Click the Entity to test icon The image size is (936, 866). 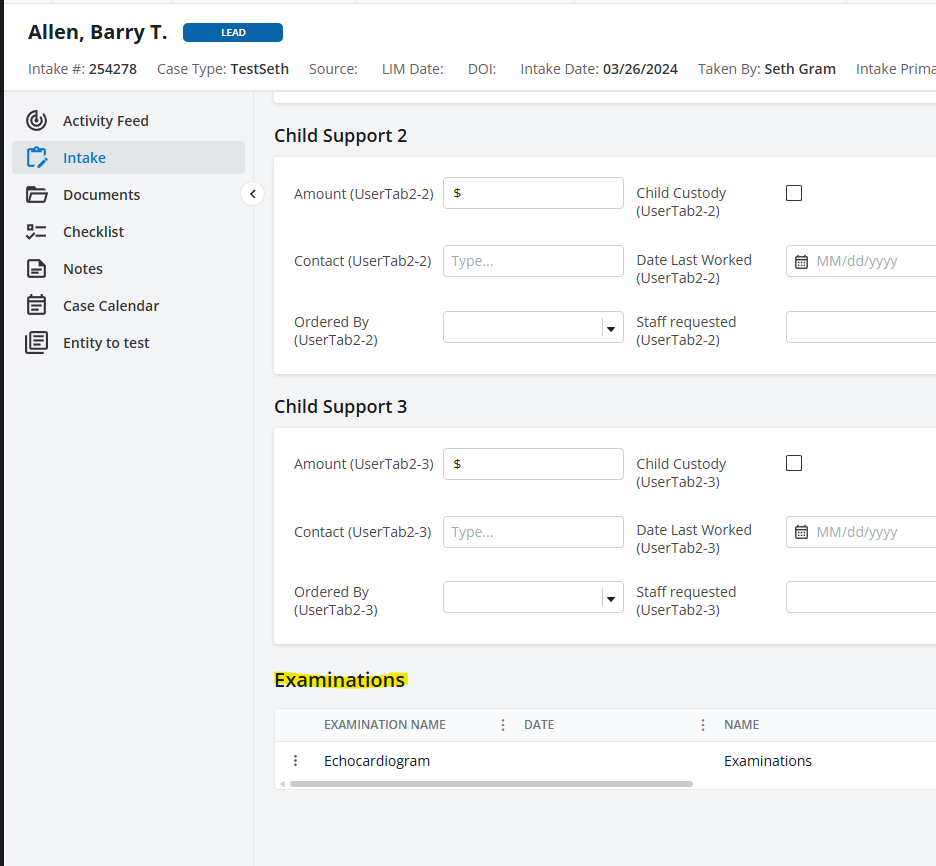coord(36,343)
